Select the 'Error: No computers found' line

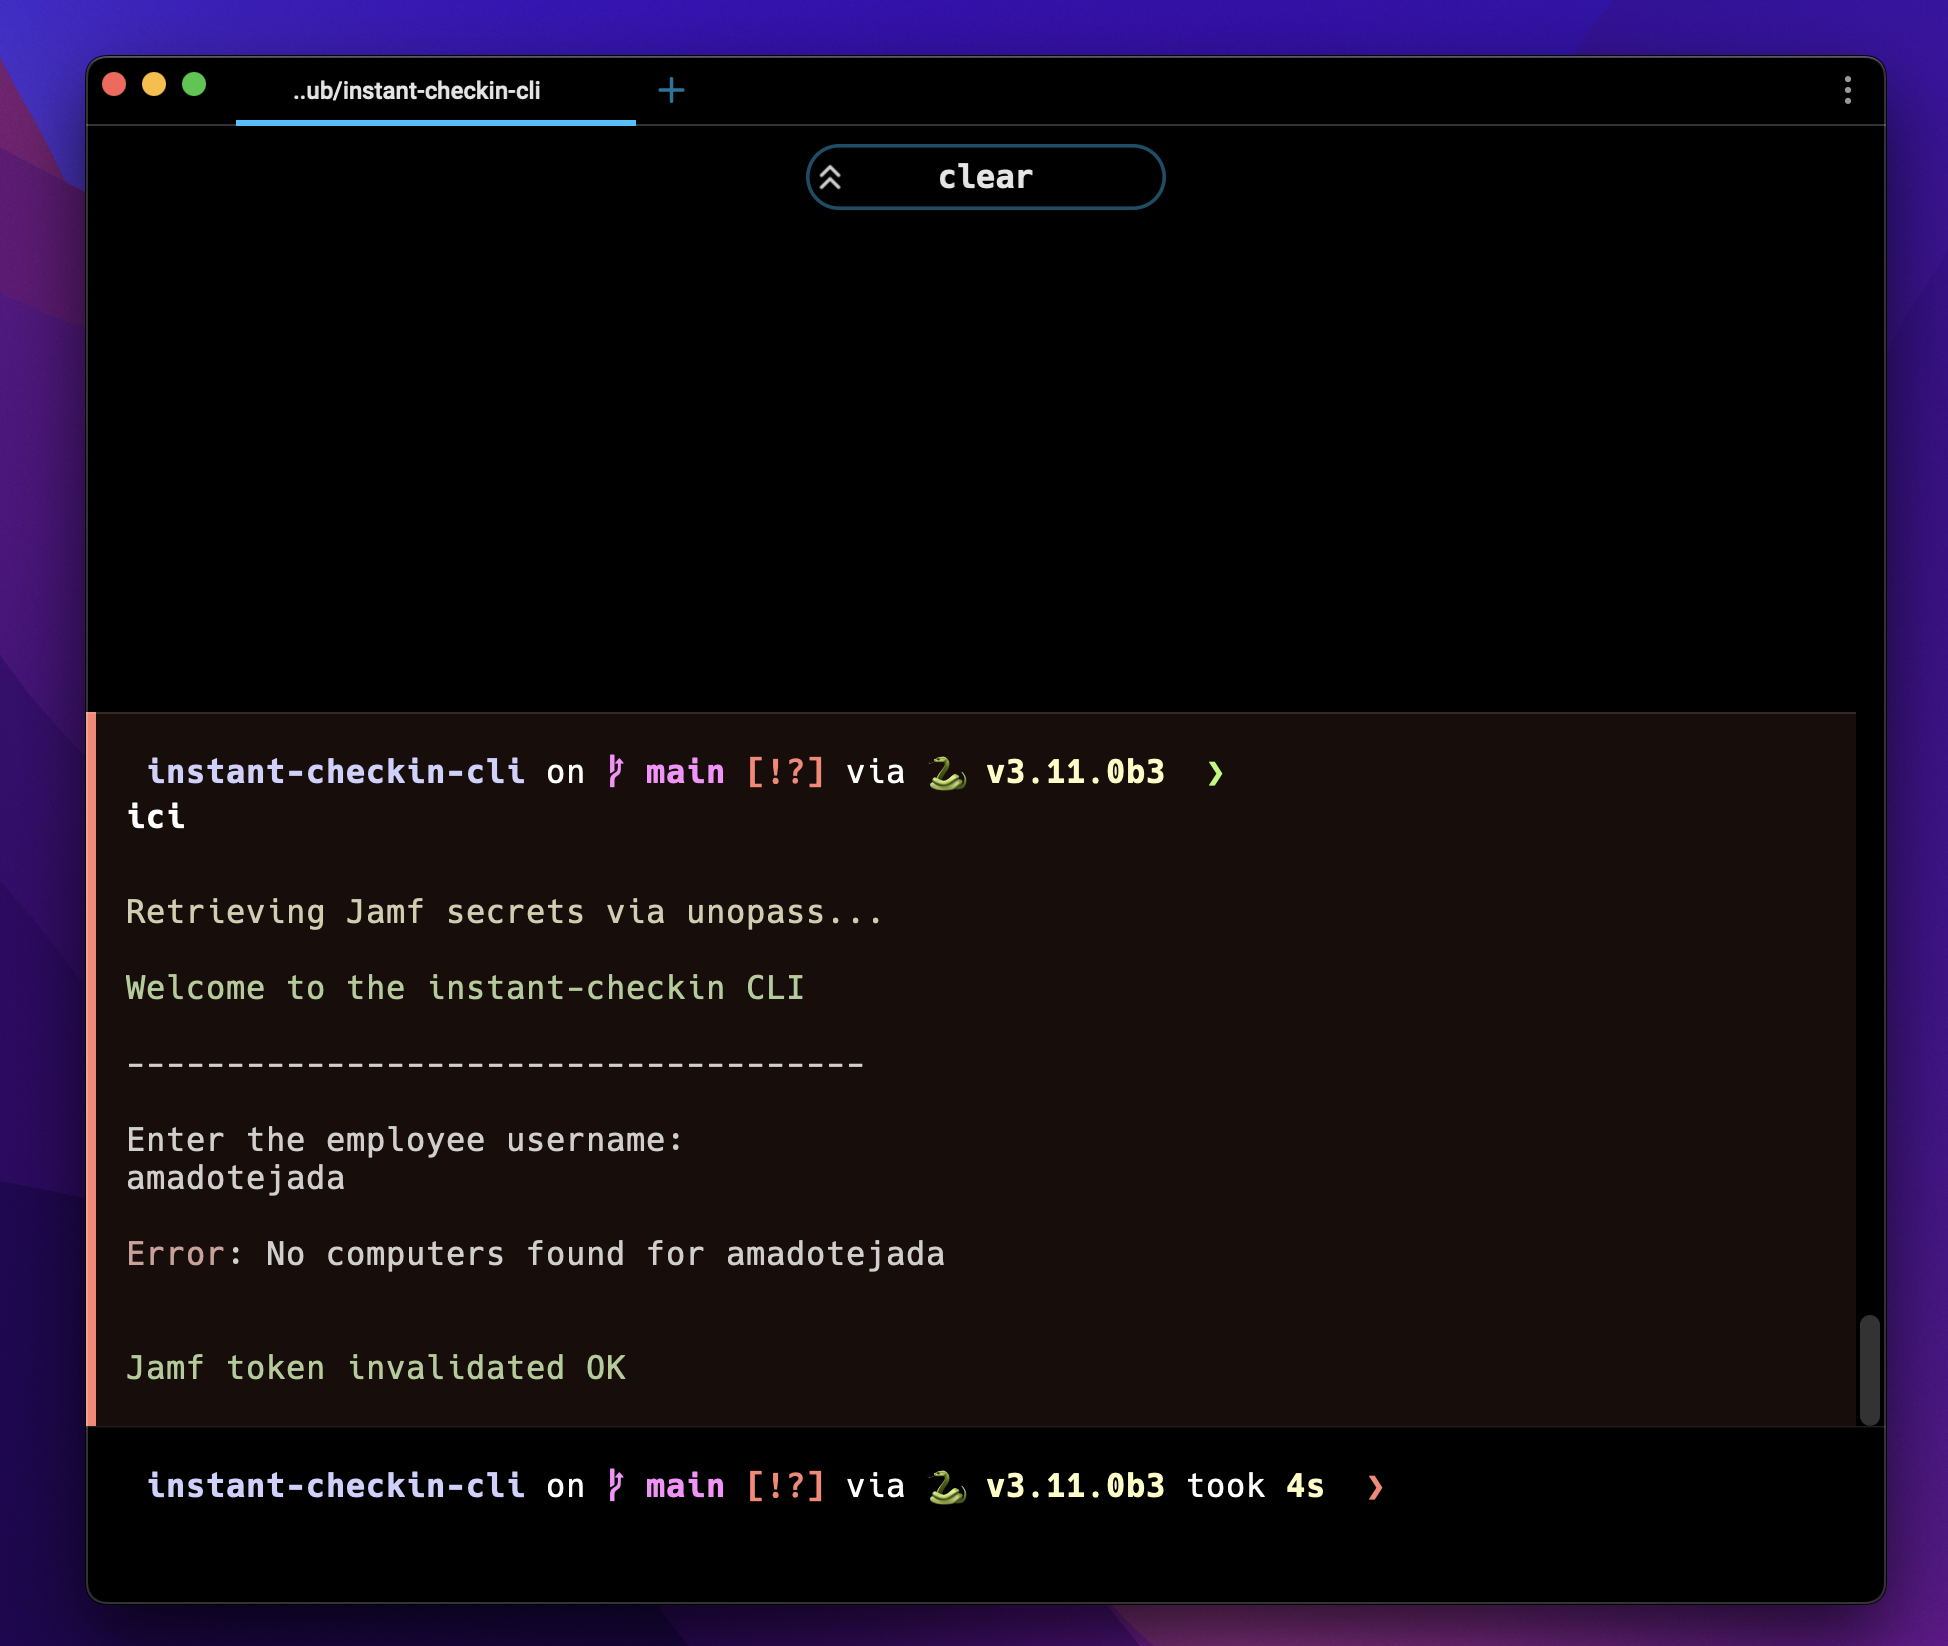535,1254
